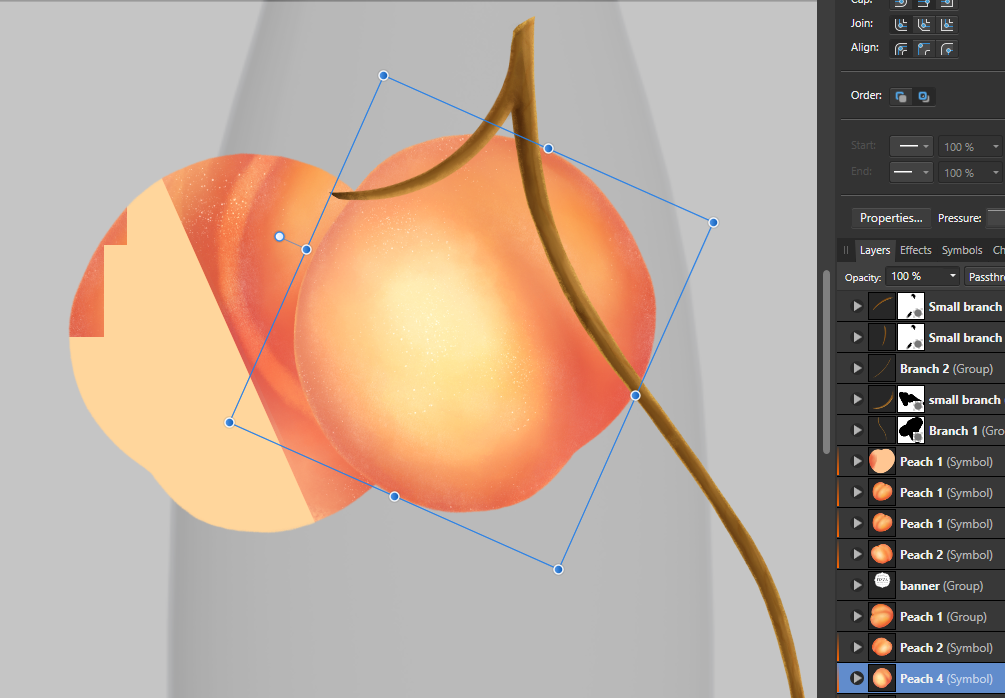Click the topmost corner handle of selection box

pos(383,76)
